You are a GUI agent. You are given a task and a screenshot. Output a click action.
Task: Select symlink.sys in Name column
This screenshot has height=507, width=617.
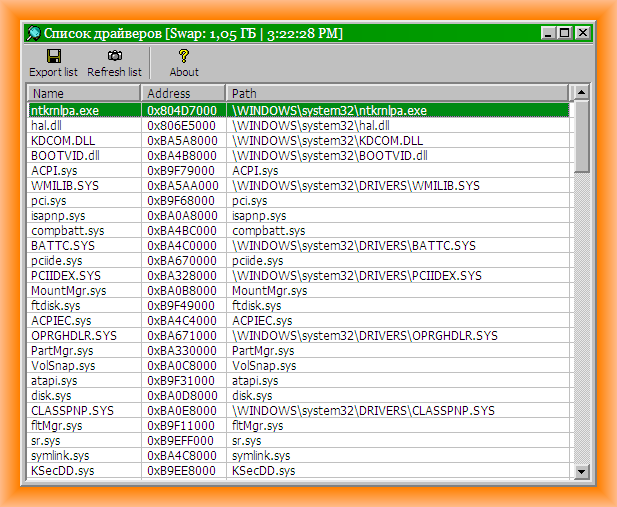pyautogui.click(x=60, y=455)
